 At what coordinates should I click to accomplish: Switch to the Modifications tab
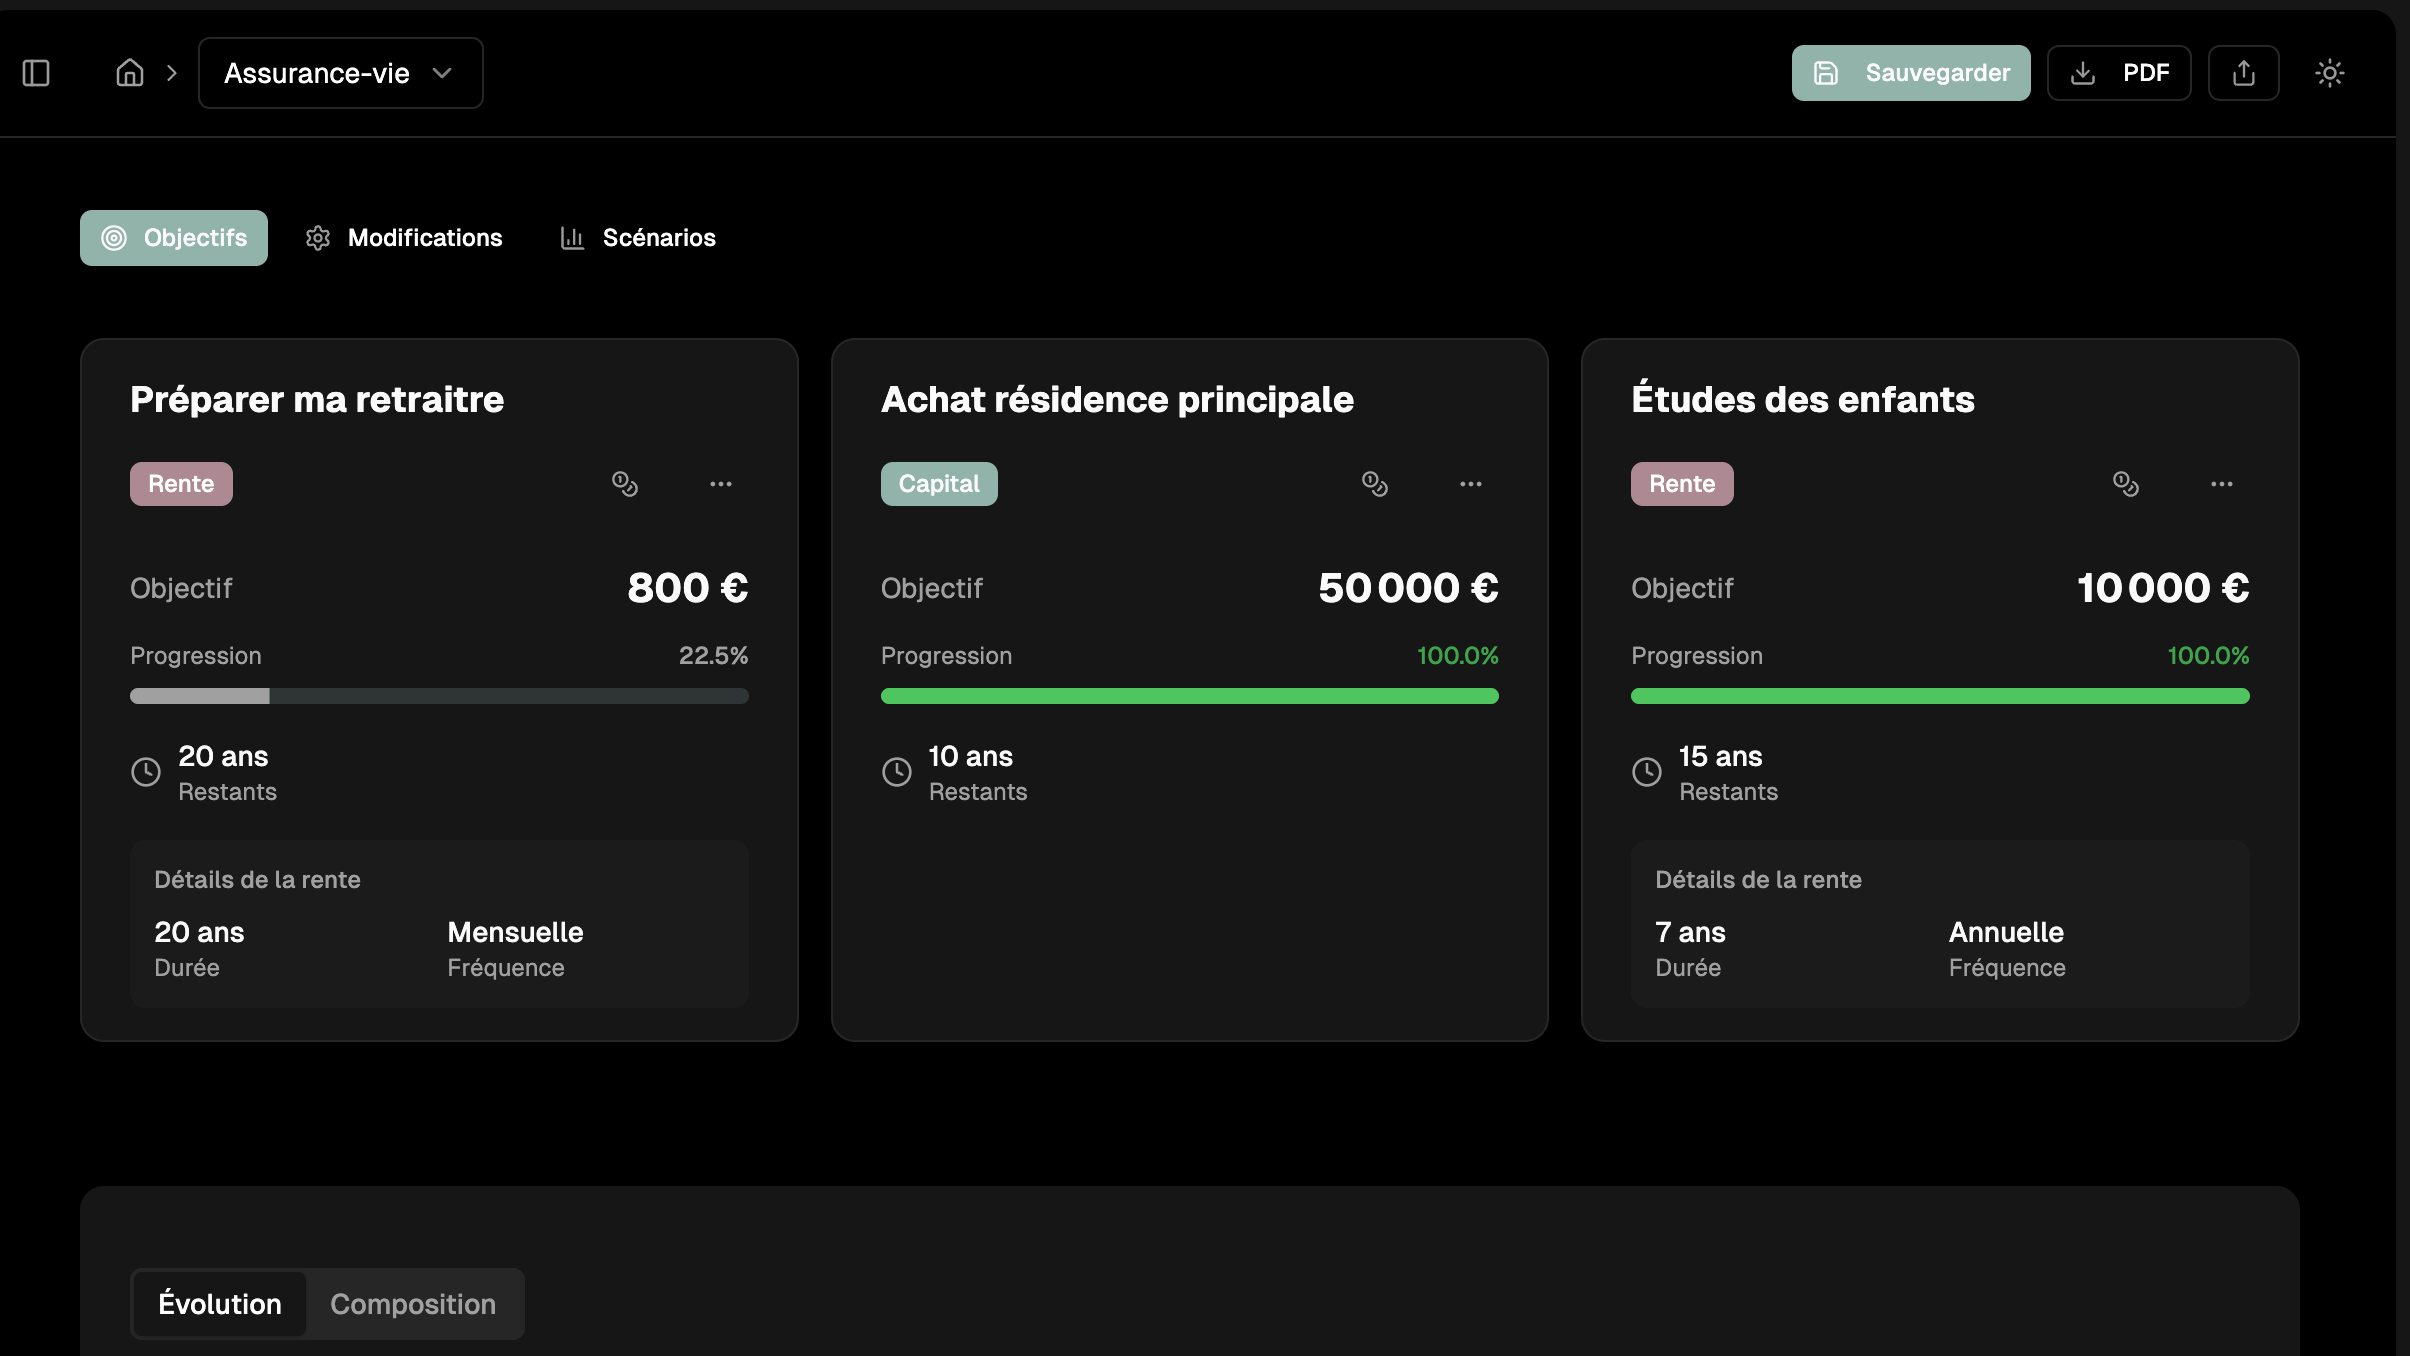(404, 238)
